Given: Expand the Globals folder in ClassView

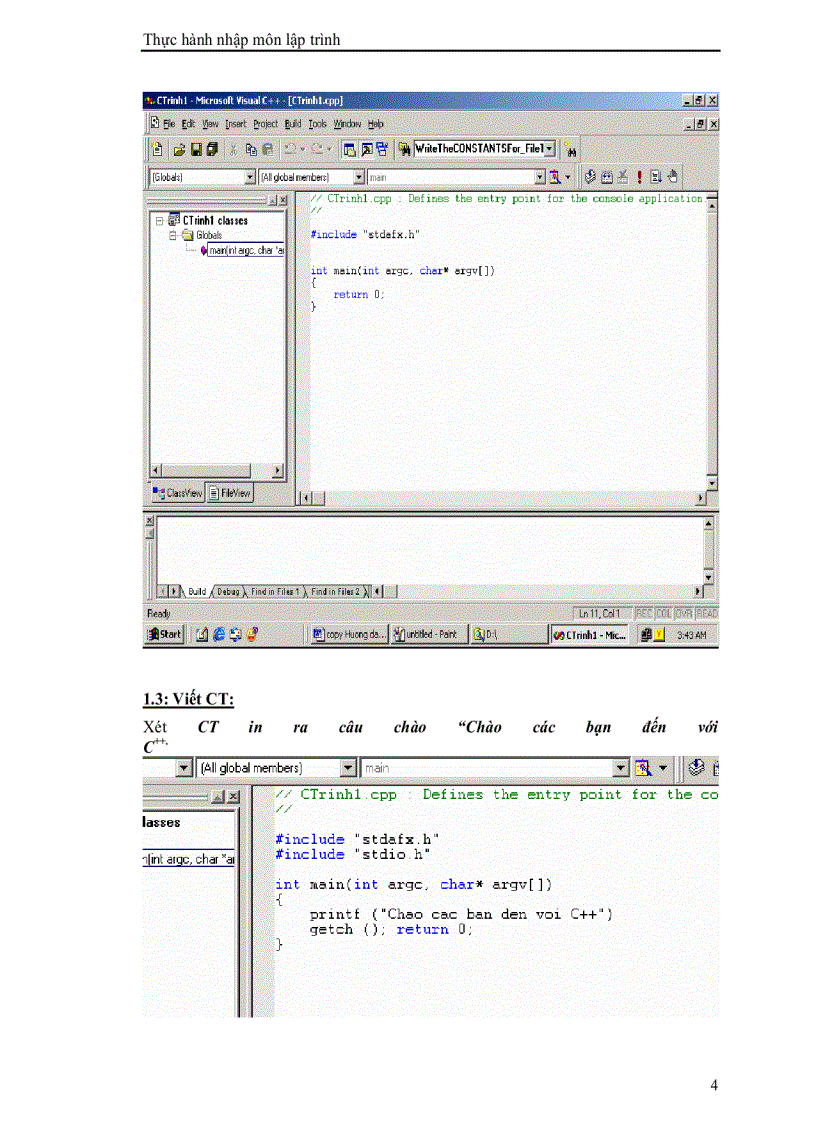Looking at the screenshot, I should tap(172, 235).
